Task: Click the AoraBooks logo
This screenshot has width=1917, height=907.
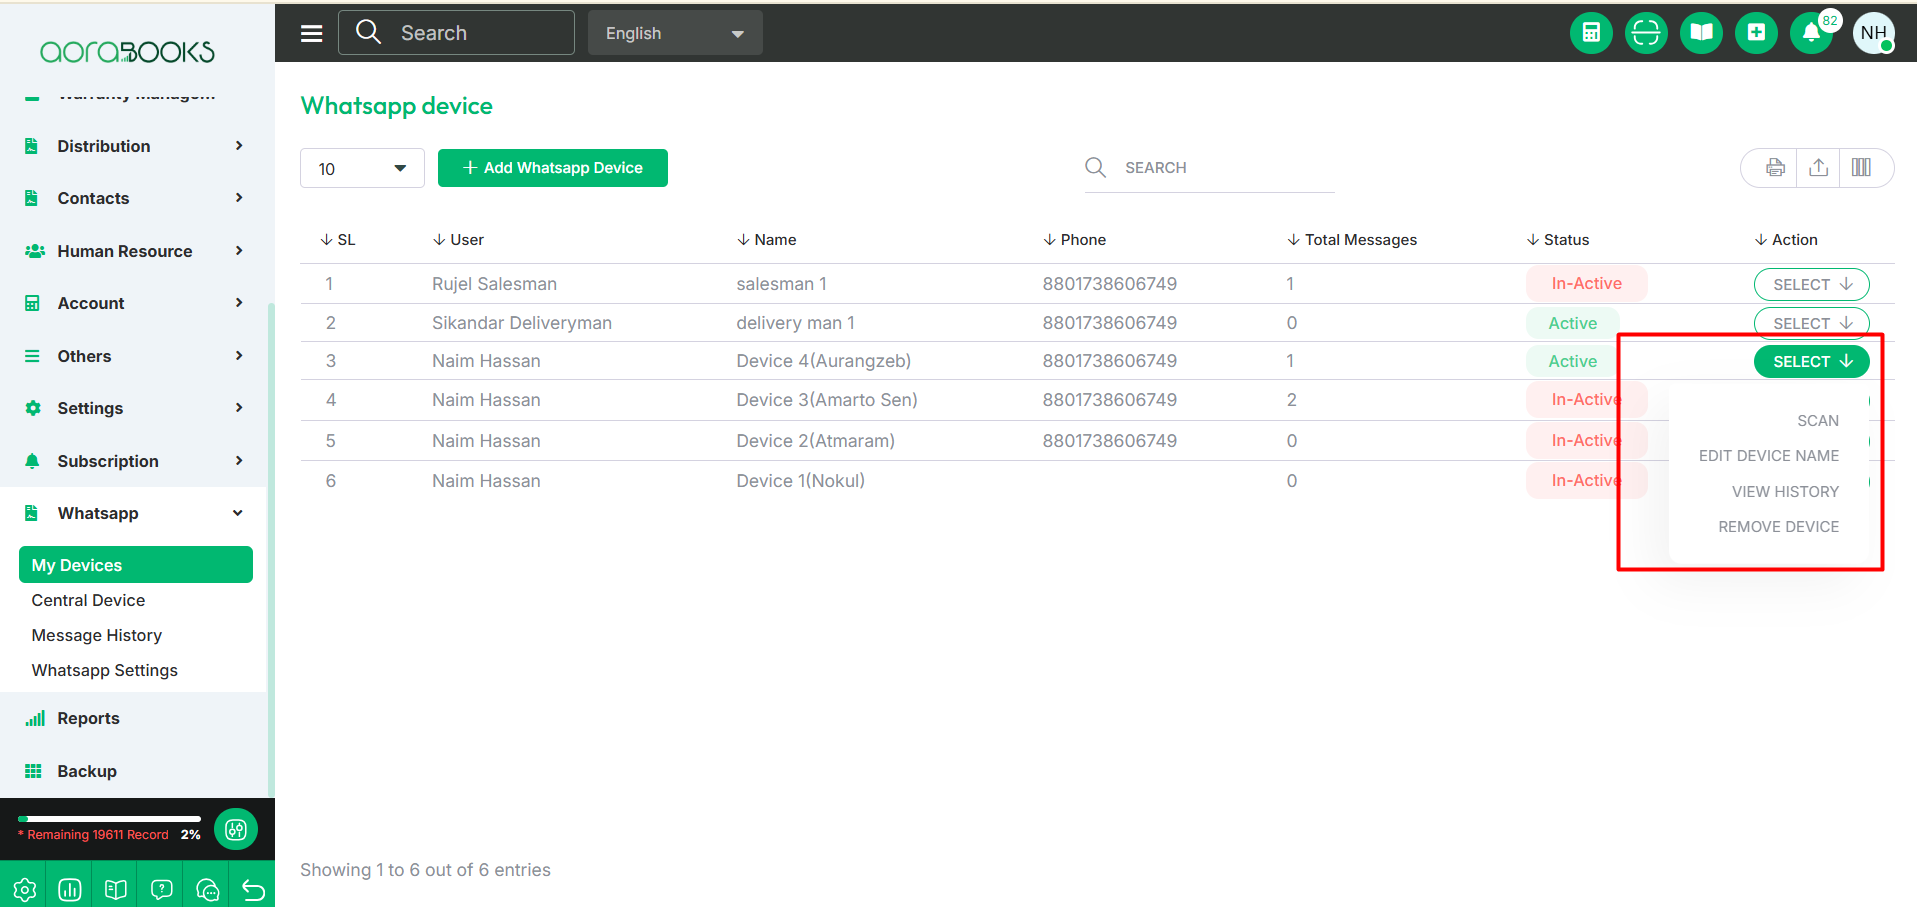Action: tap(127, 51)
